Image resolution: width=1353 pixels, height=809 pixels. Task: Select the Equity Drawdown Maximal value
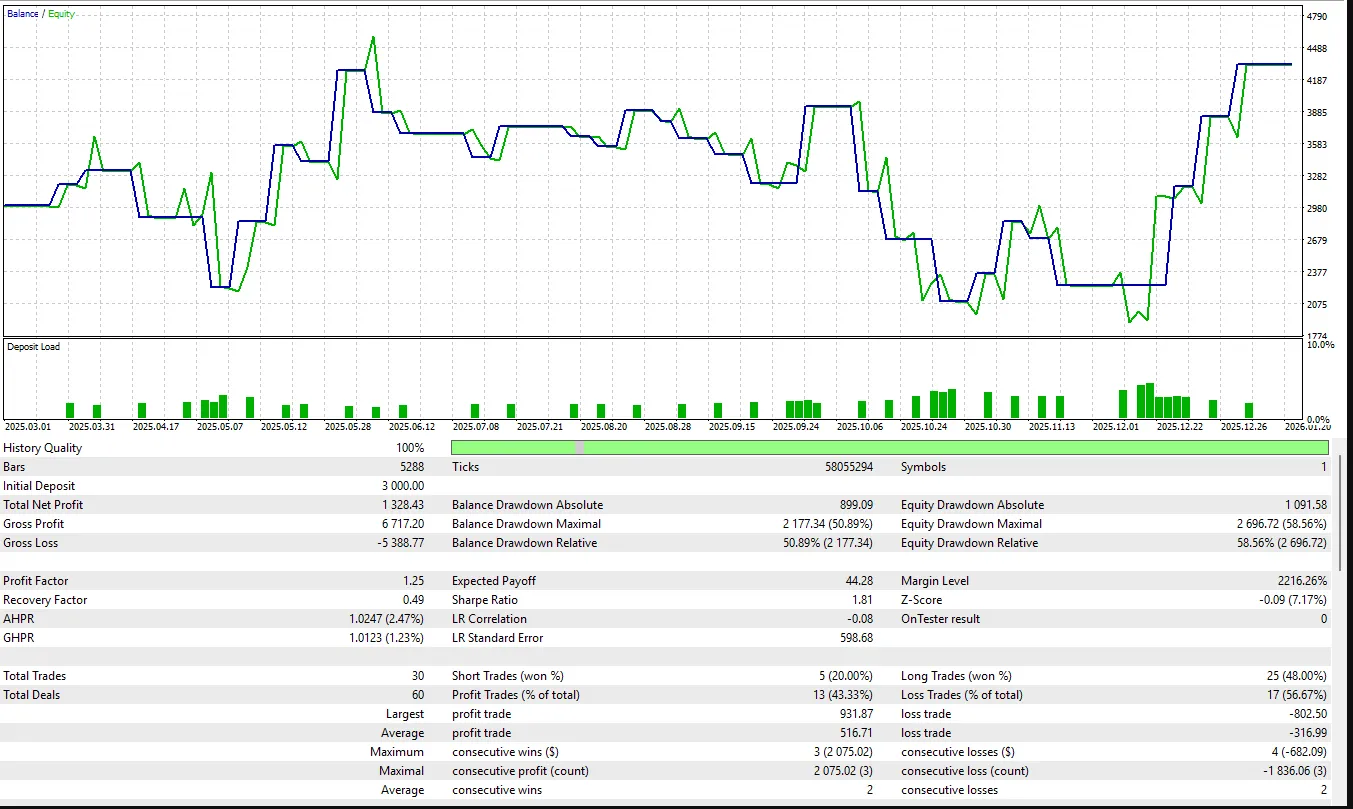pyautogui.click(x=1281, y=524)
